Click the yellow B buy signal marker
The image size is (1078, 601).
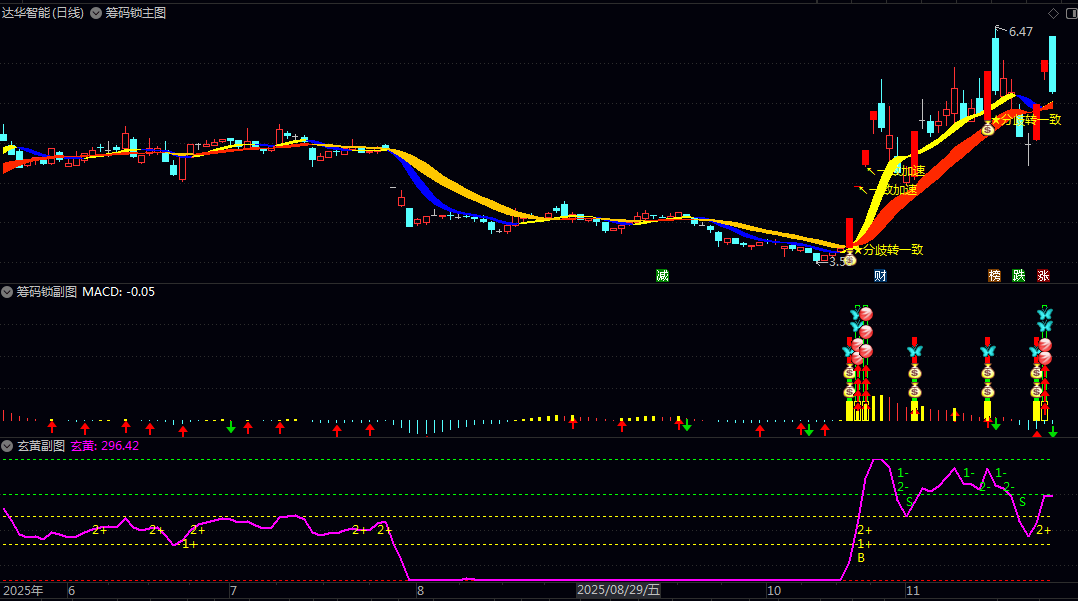click(x=861, y=558)
